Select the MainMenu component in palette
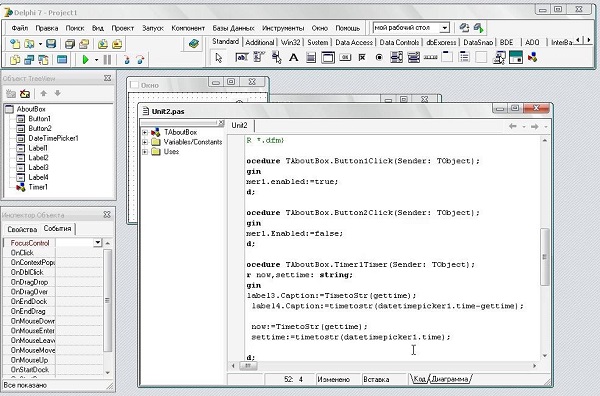600x396 pixels. 259,58
